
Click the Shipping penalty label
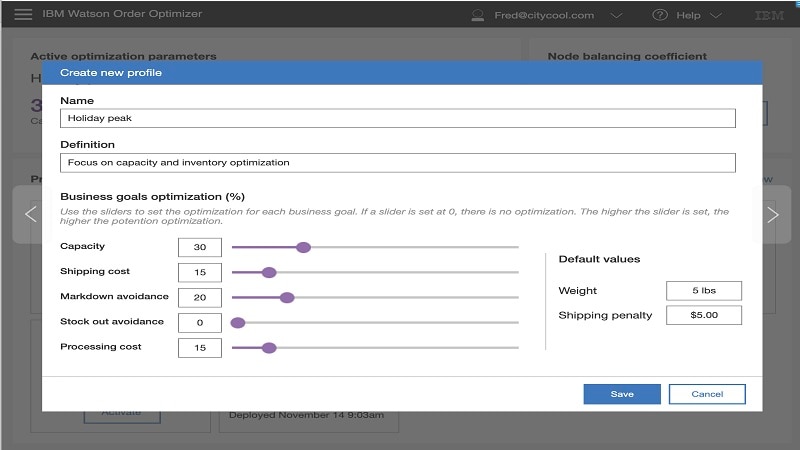pyautogui.click(x=605, y=315)
